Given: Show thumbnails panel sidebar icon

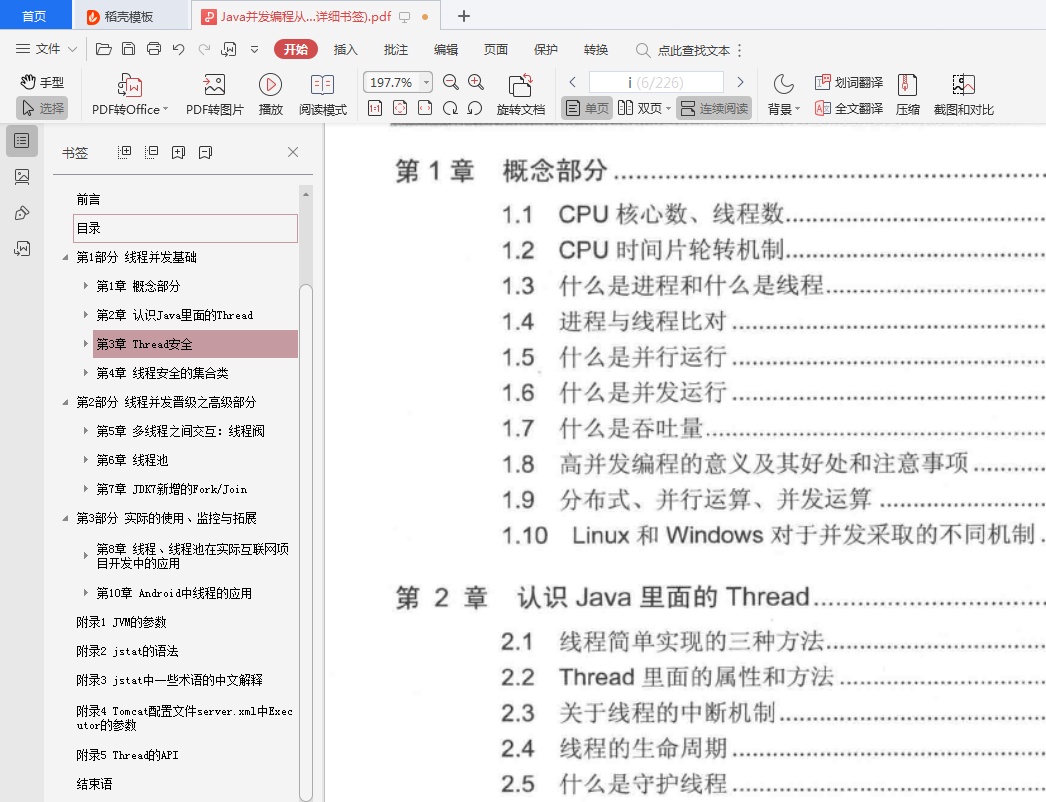Looking at the screenshot, I should coord(22,177).
